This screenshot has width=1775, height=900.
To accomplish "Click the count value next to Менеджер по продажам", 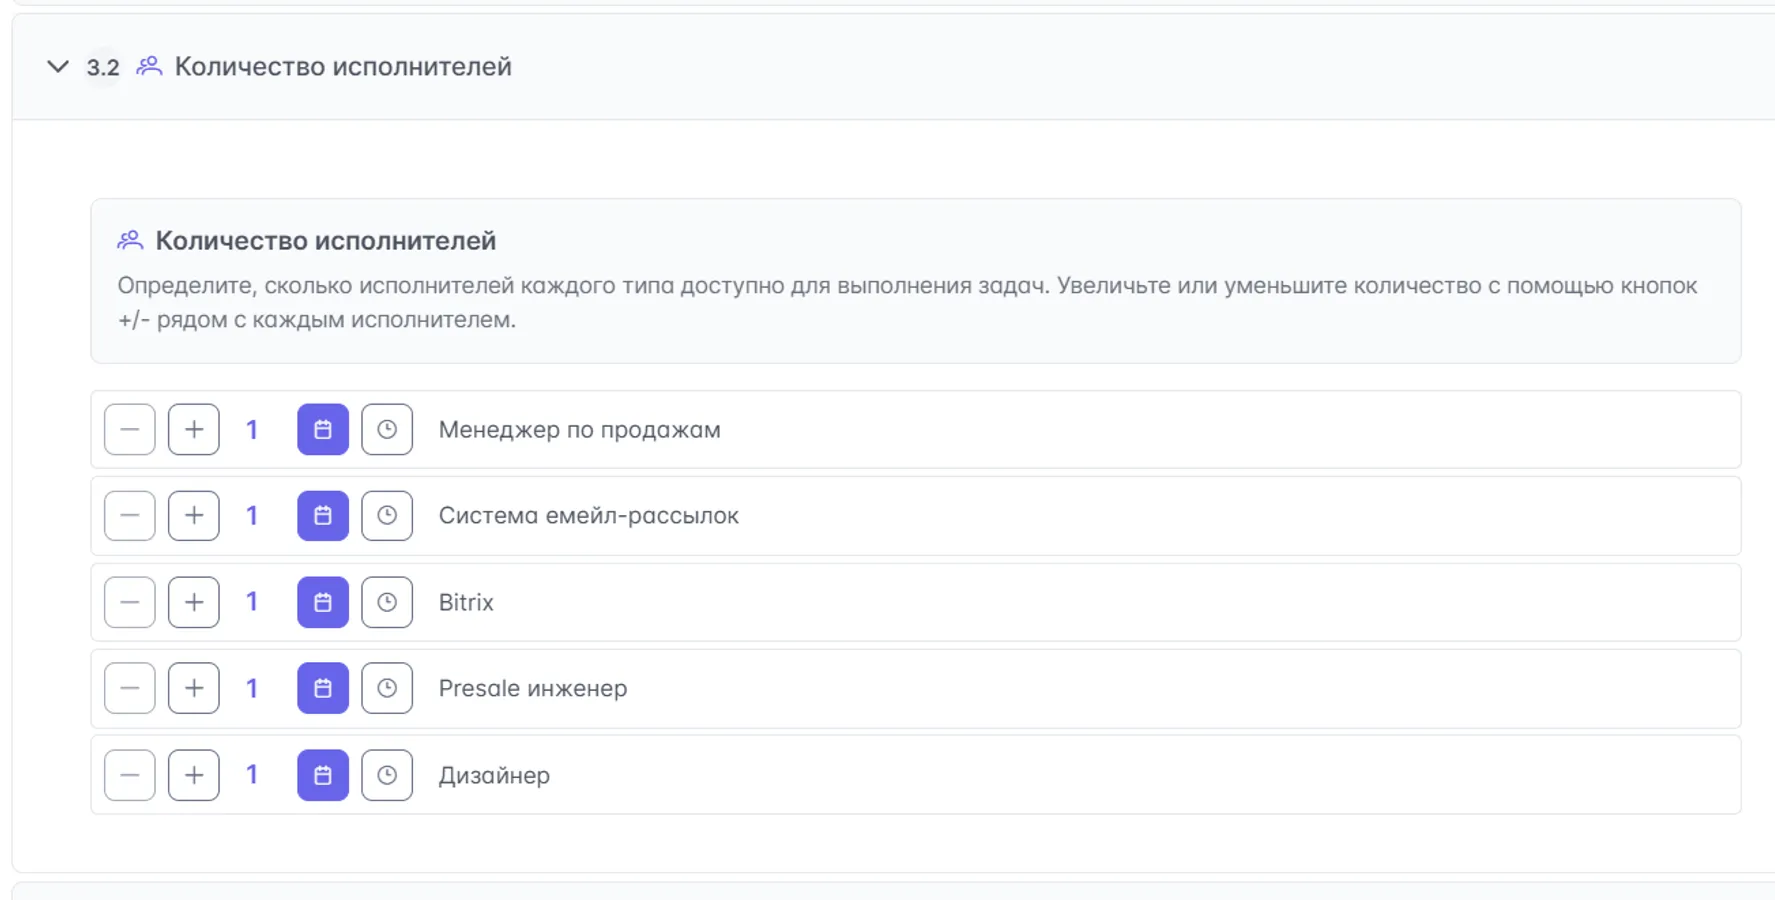I will (x=252, y=429).
